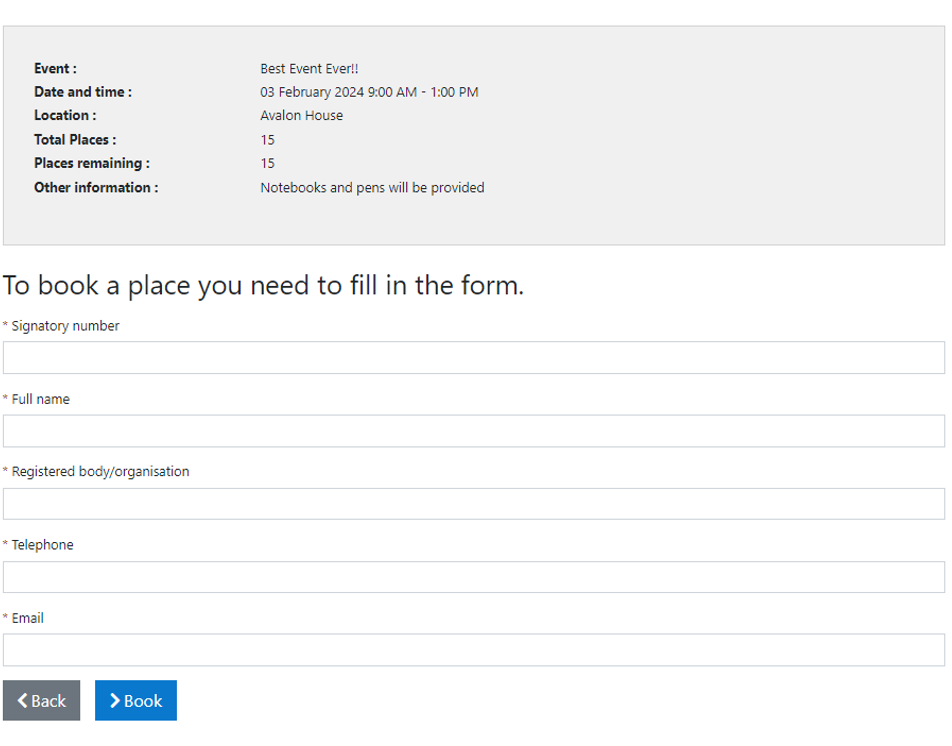The width and height of the screenshot is (952, 746).
Task: Click the 'Places remaining' label
Action: (x=92, y=163)
